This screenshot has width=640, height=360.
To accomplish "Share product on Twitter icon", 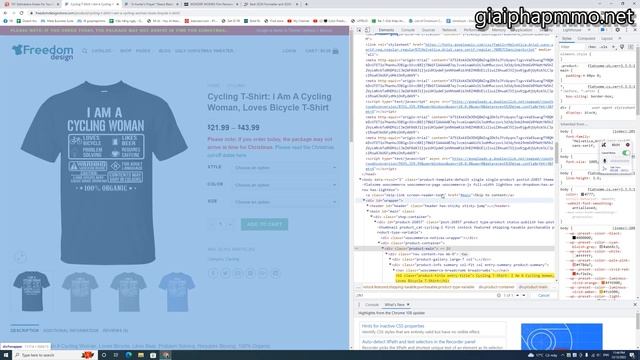I will 225,273.
